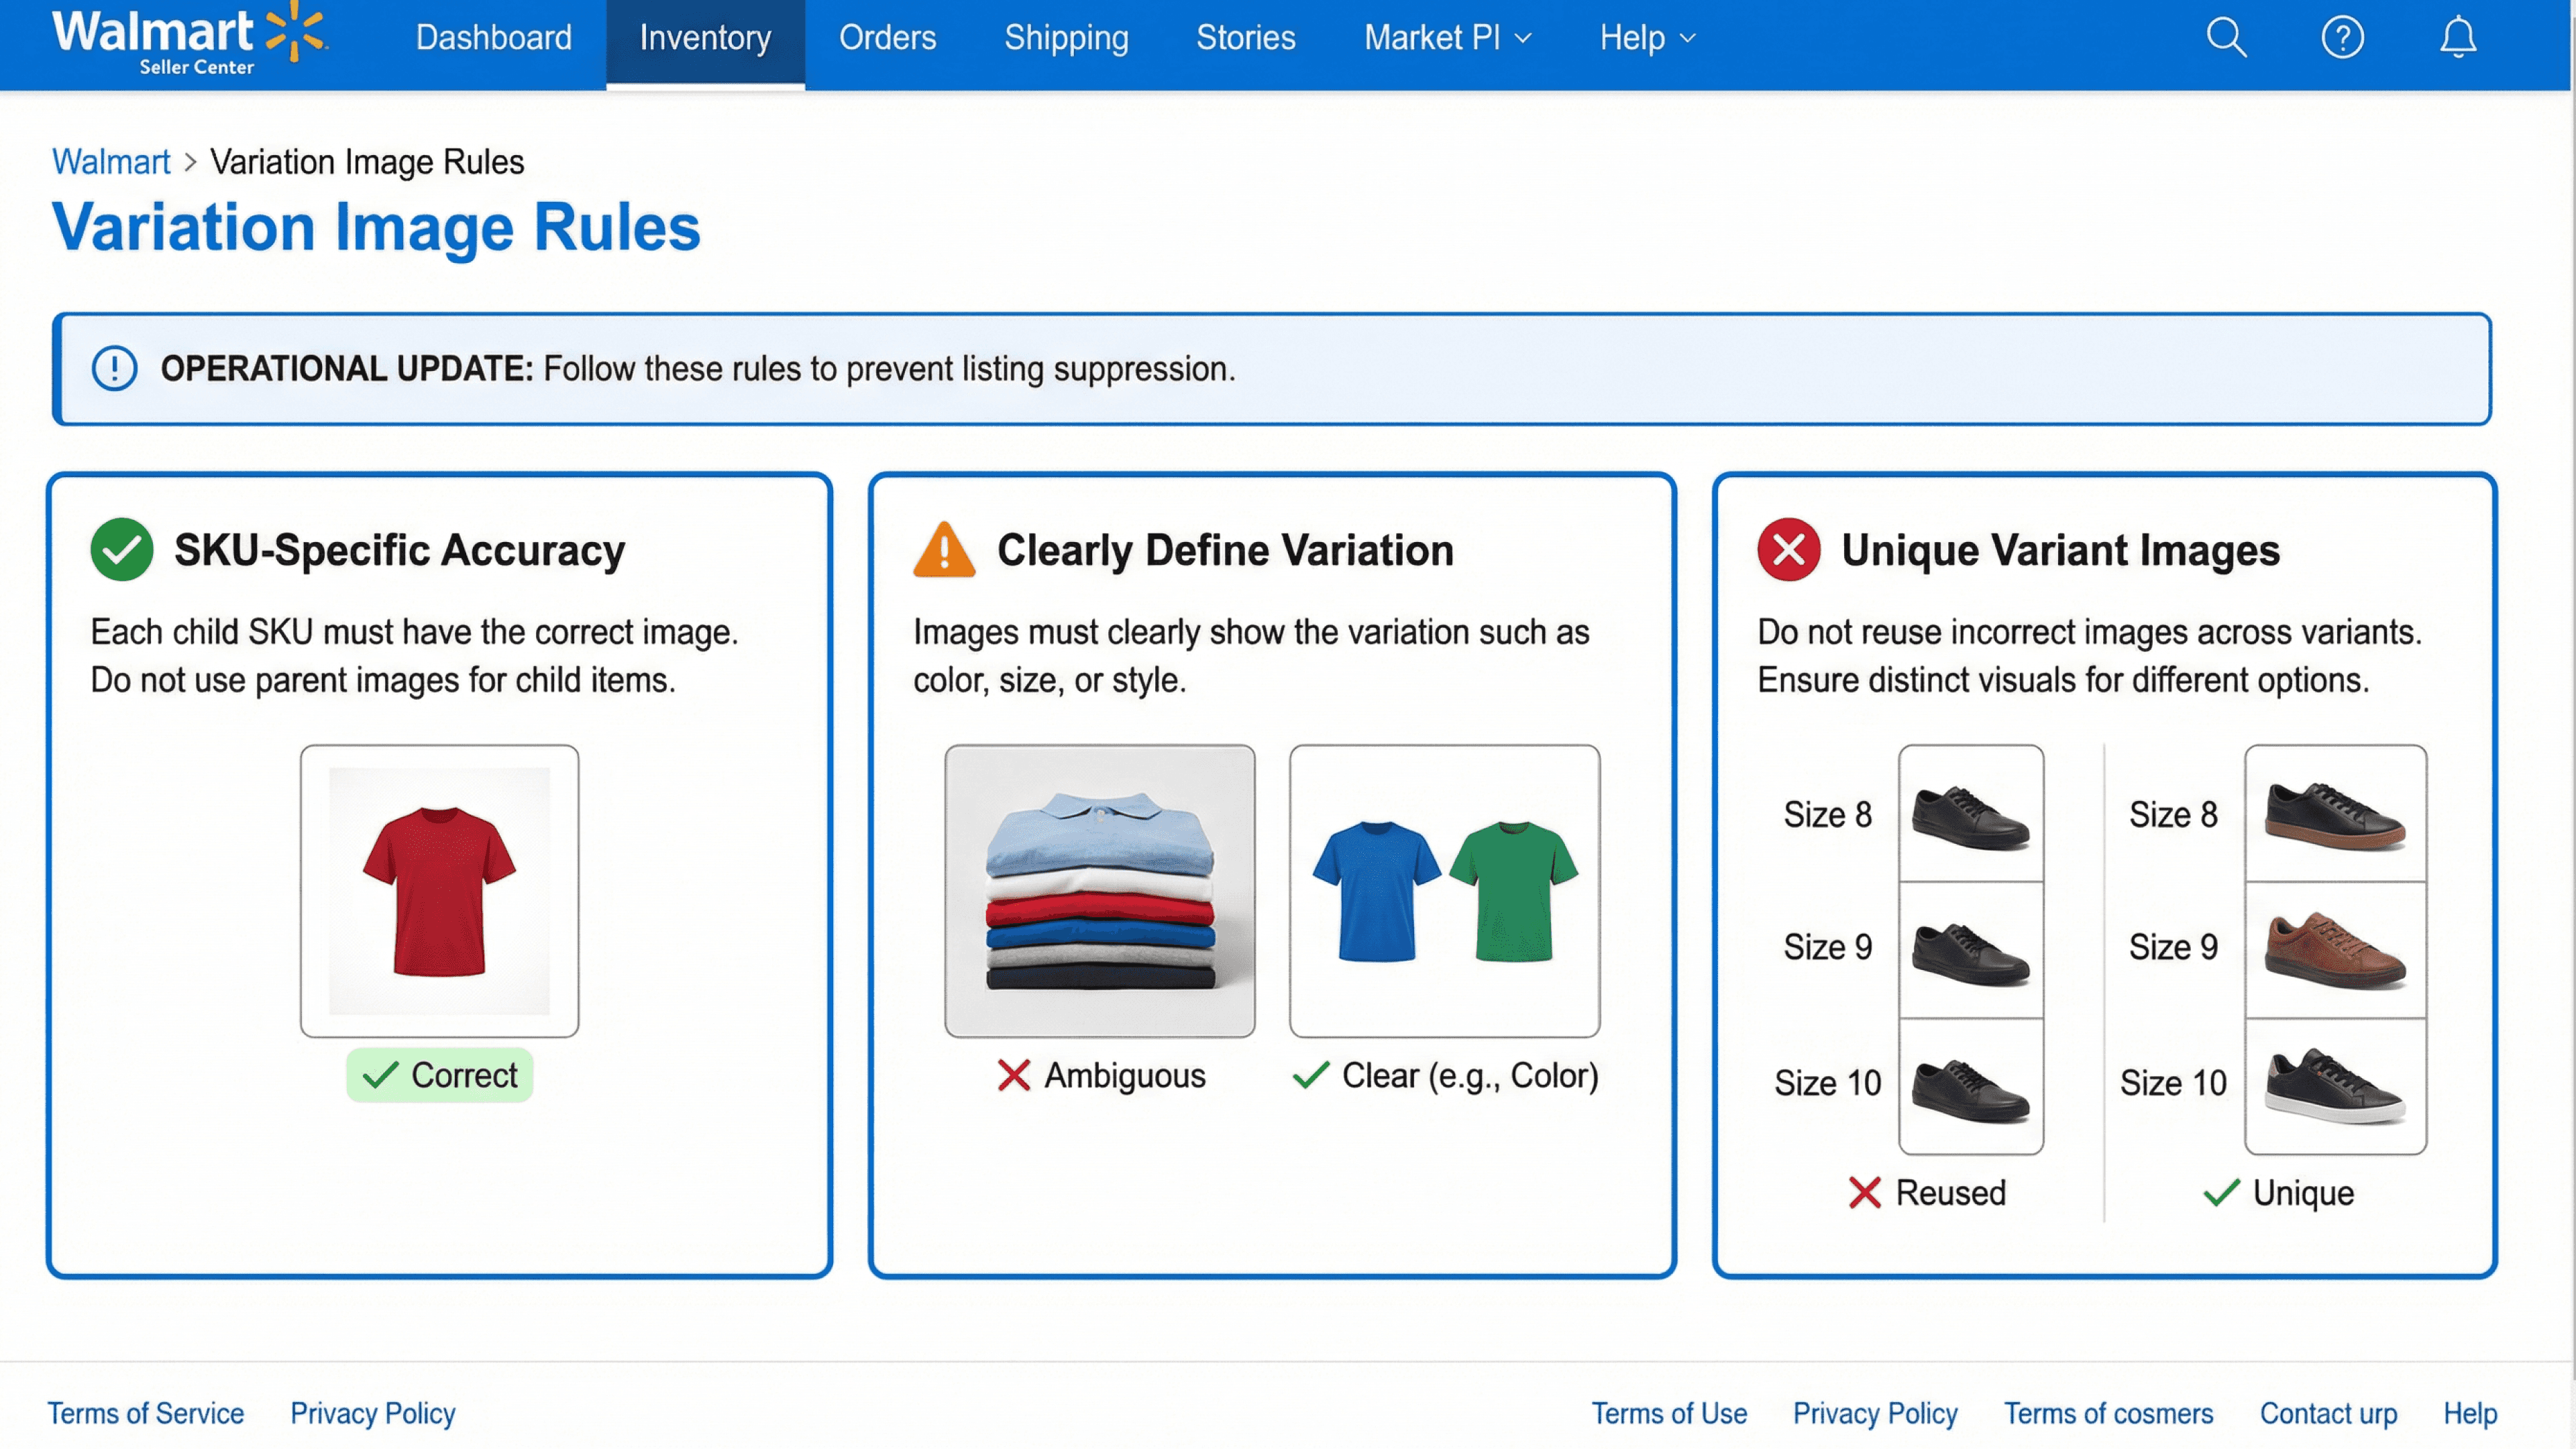2576x1449 pixels.
Task: Click green checkmark beside SKU-Specific Accuracy
Action: pos(122,549)
